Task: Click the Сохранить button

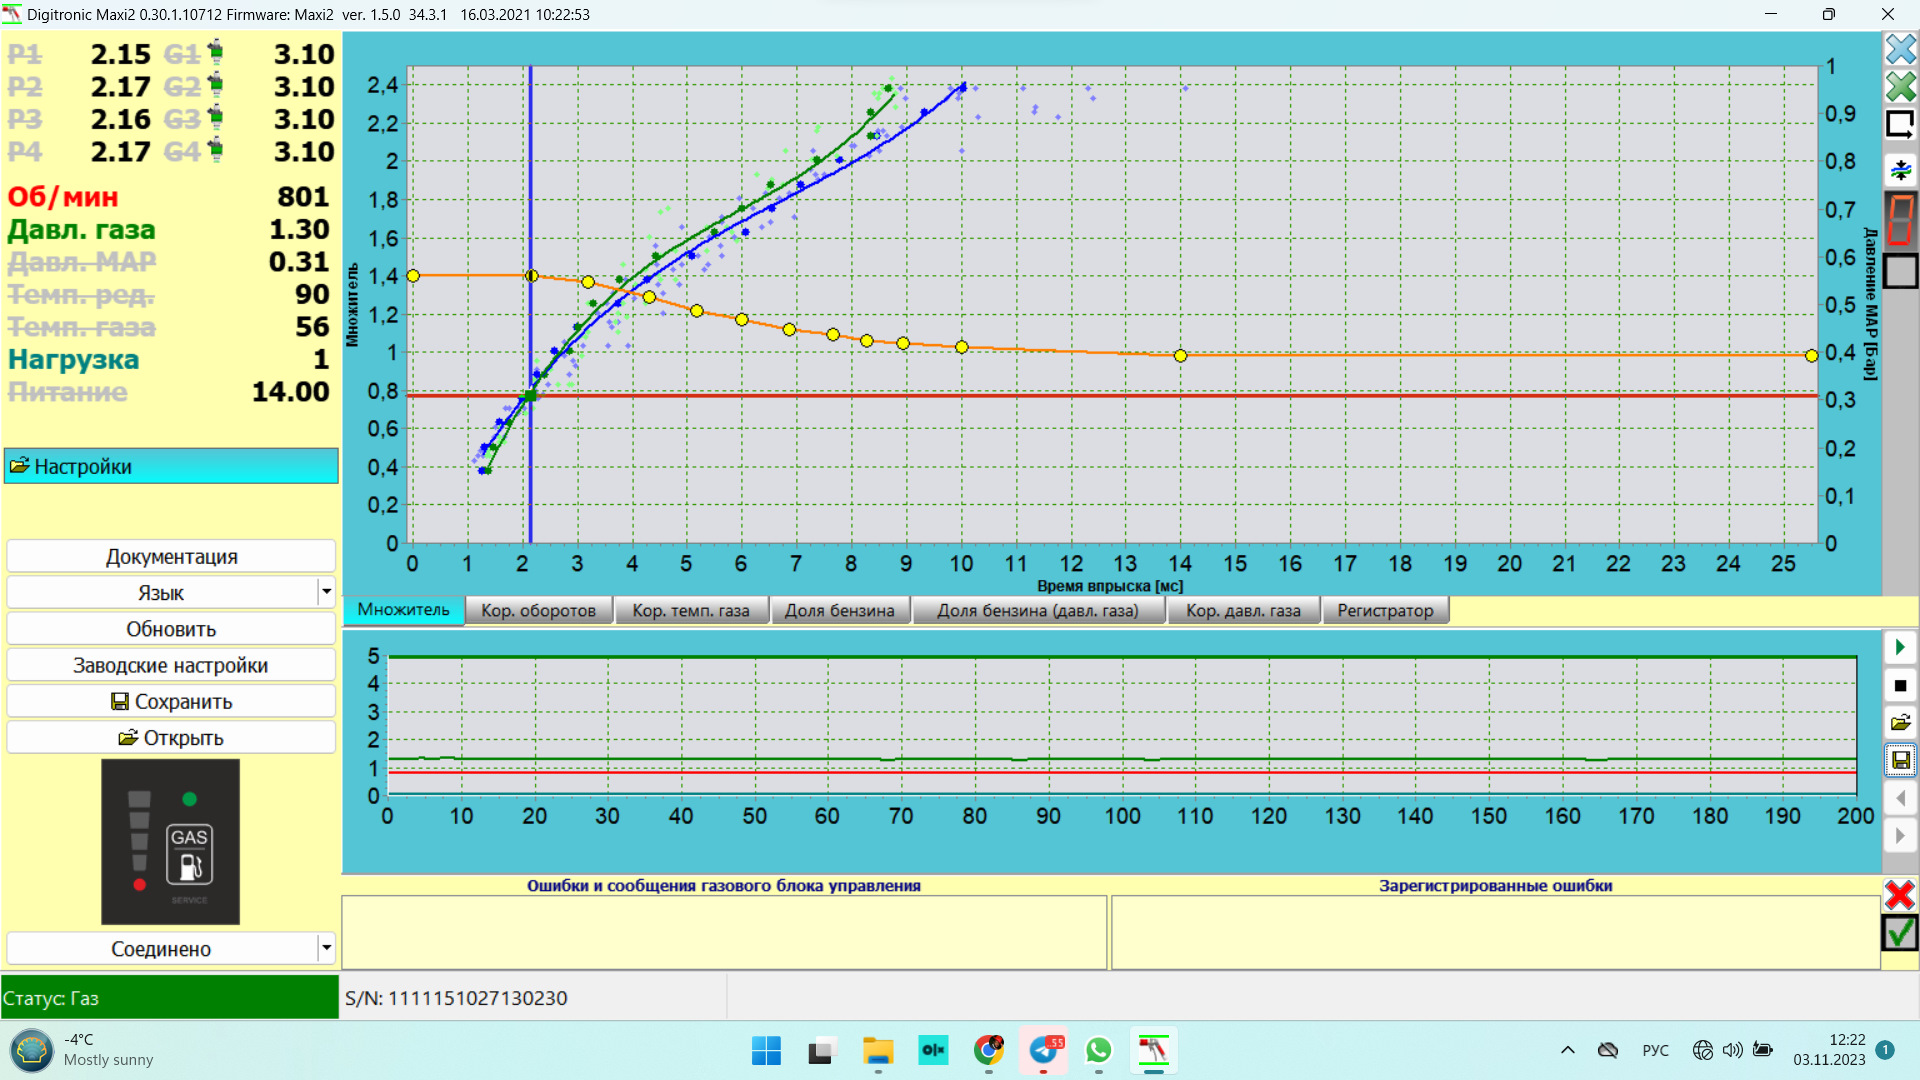Action: click(x=171, y=702)
